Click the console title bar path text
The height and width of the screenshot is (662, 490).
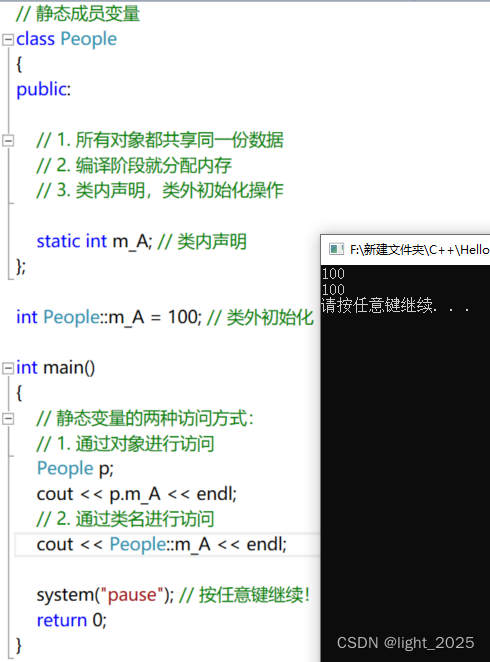(x=420, y=250)
